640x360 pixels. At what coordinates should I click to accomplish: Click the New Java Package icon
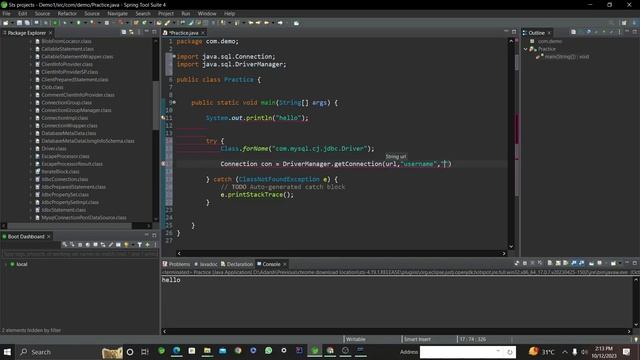[136, 23]
